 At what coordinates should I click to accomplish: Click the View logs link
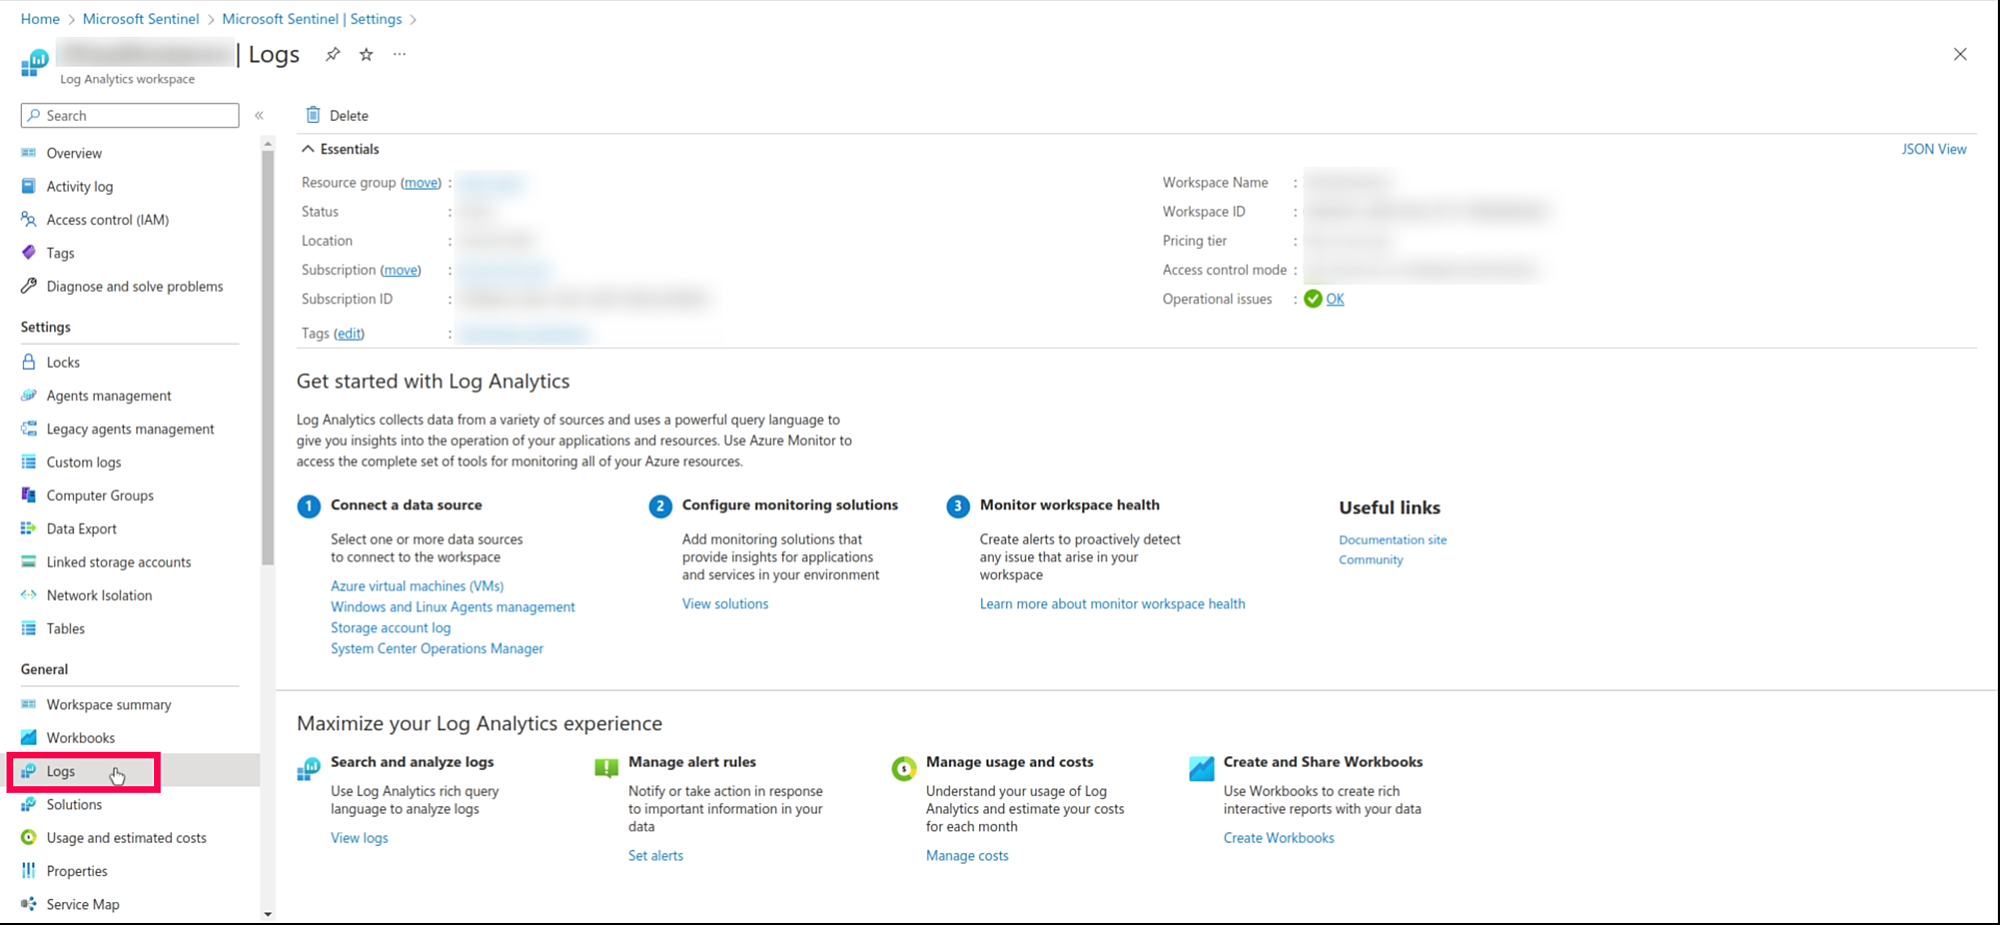point(359,838)
